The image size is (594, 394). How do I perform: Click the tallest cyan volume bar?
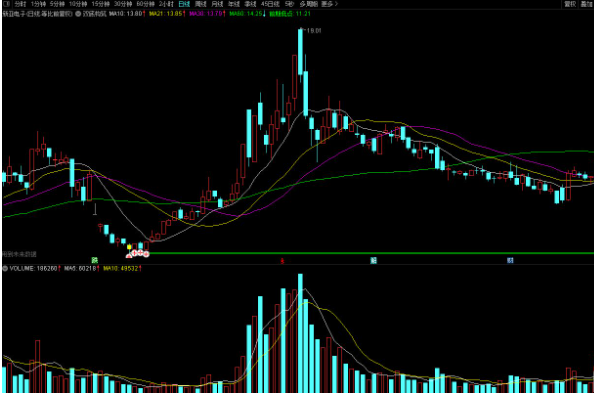click(x=300, y=333)
